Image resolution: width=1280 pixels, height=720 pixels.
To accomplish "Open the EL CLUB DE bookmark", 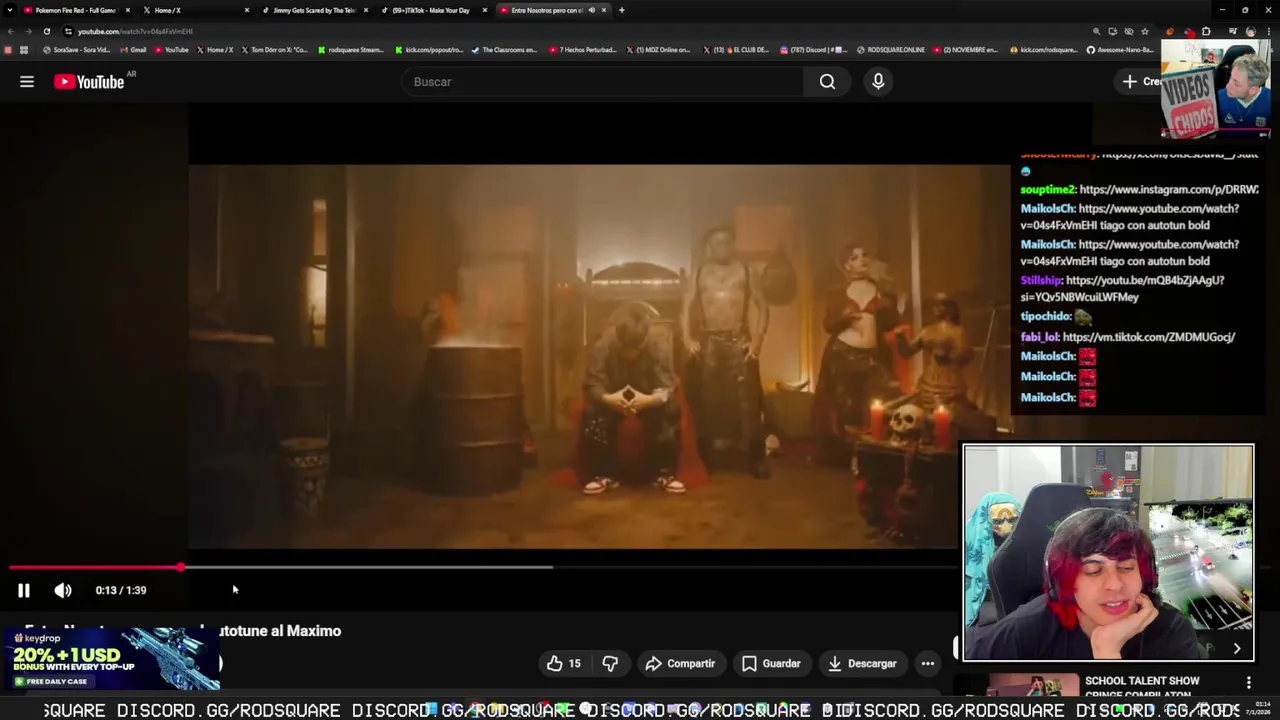I will pyautogui.click(x=737, y=50).
